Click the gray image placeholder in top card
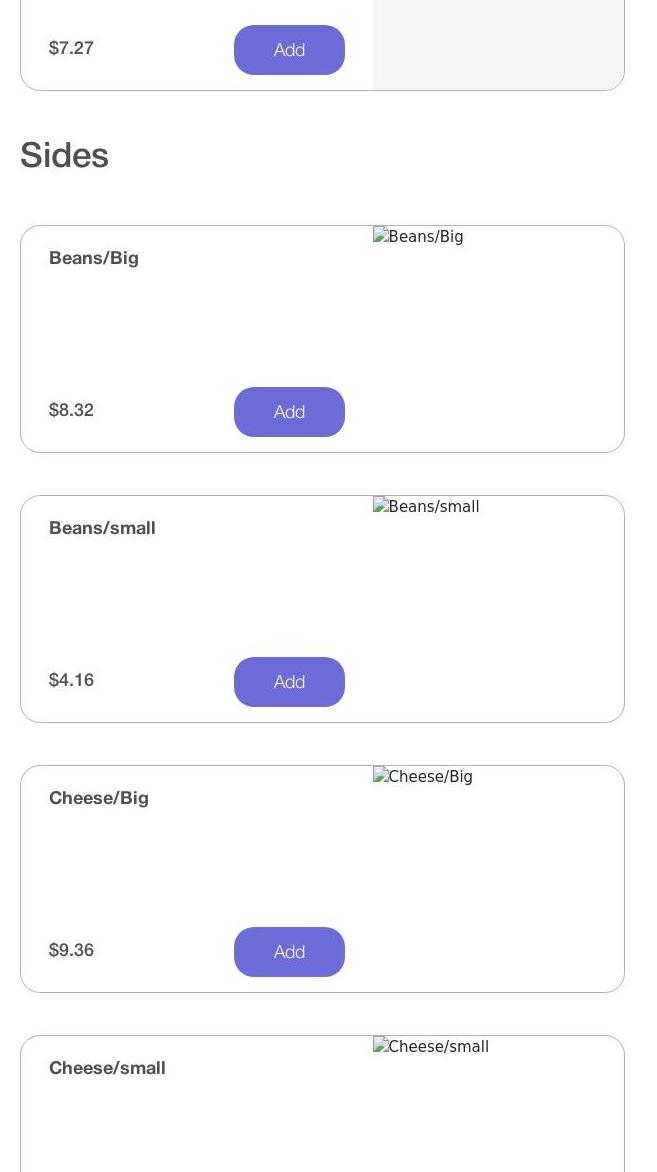This screenshot has width=657, height=1172. coord(498,45)
